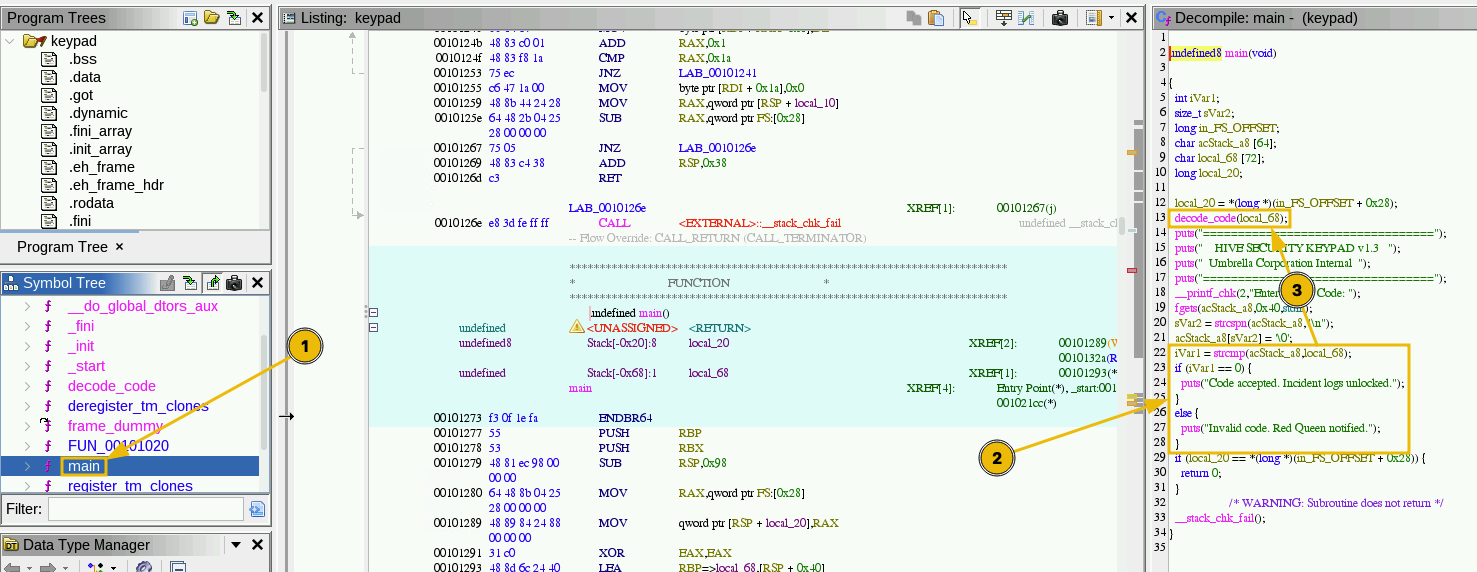
Task: Open the Data Type Manager dropdown menu
Action: 236,545
